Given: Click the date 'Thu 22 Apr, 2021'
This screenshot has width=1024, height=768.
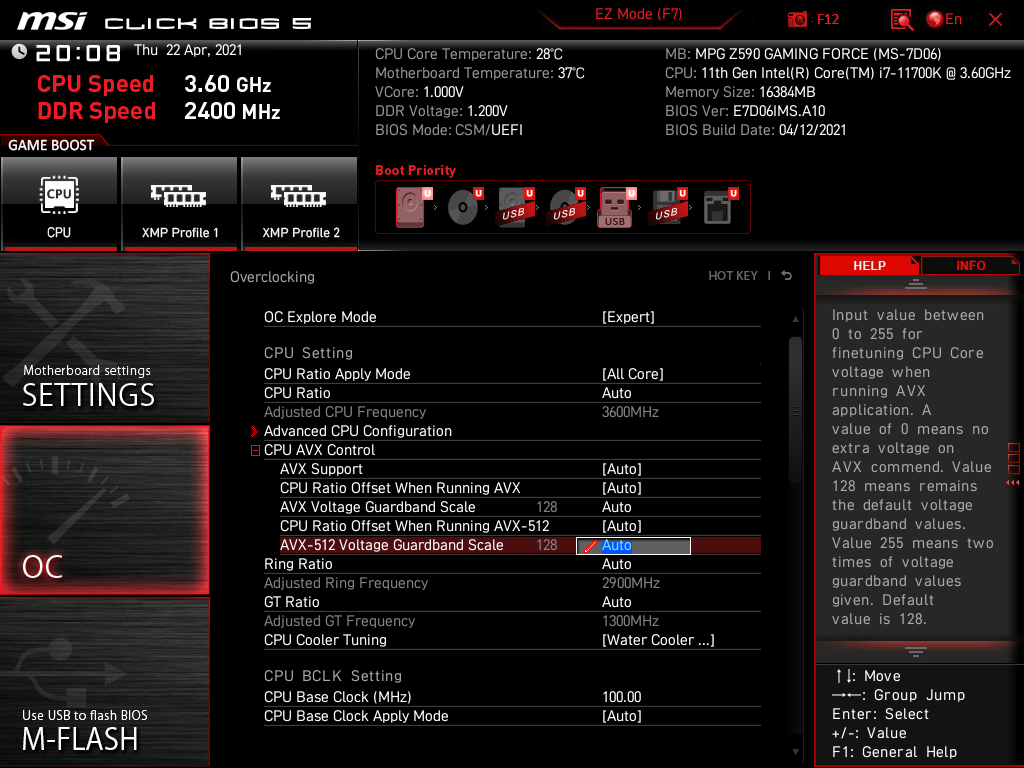Looking at the screenshot, I should tap(188, 50).
